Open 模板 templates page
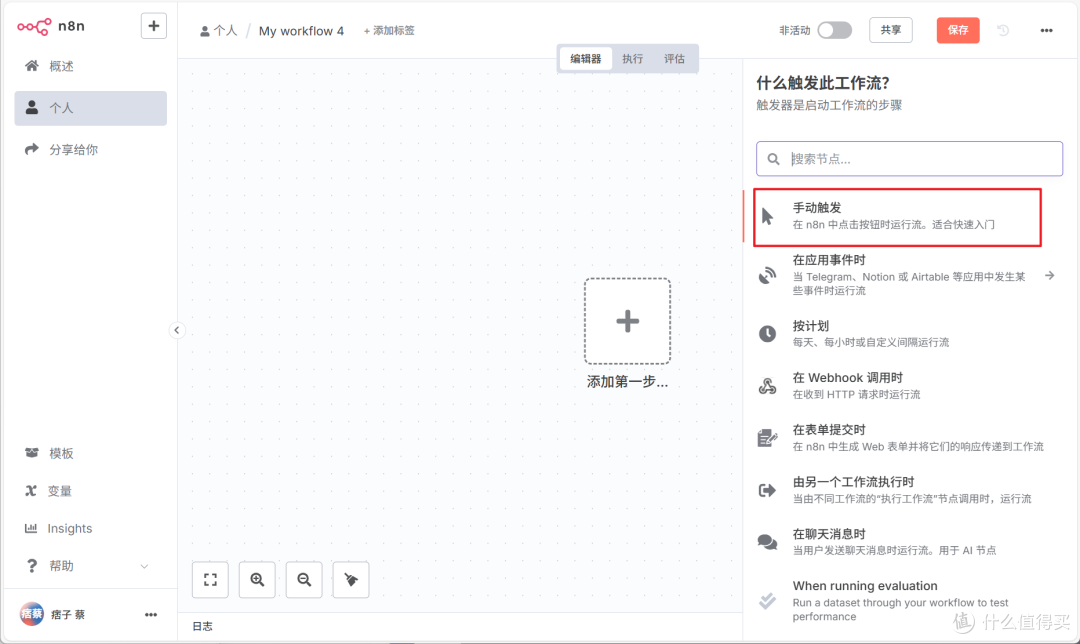 pyautogui.click(x=90, y=453)
